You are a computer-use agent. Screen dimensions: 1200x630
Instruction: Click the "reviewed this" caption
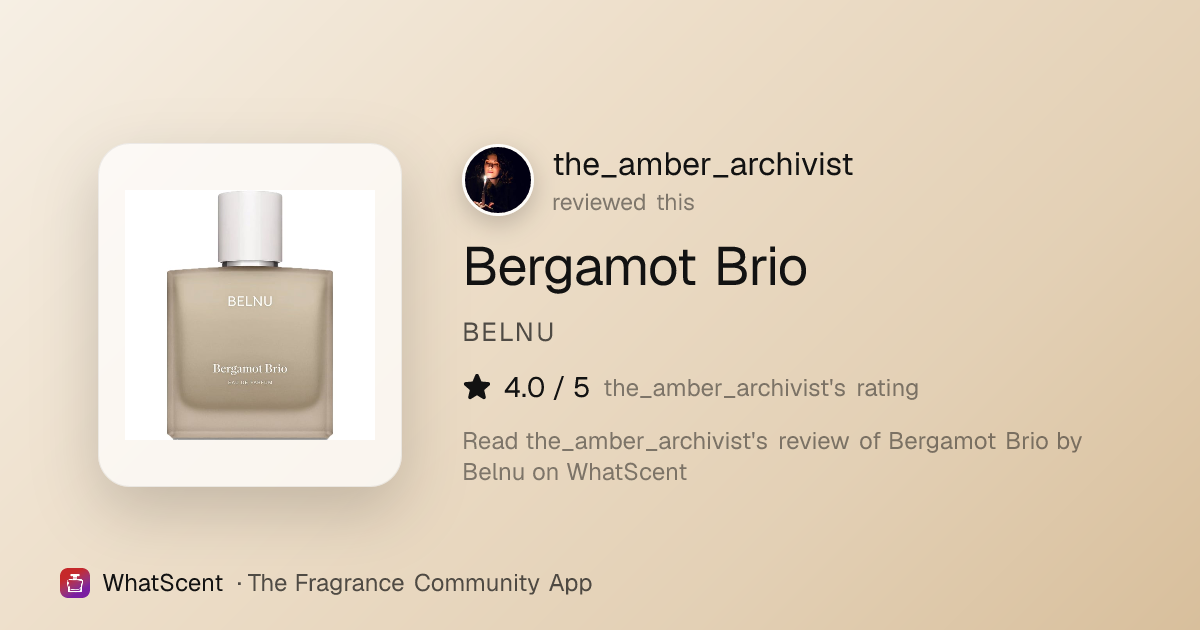click(623, 202)
